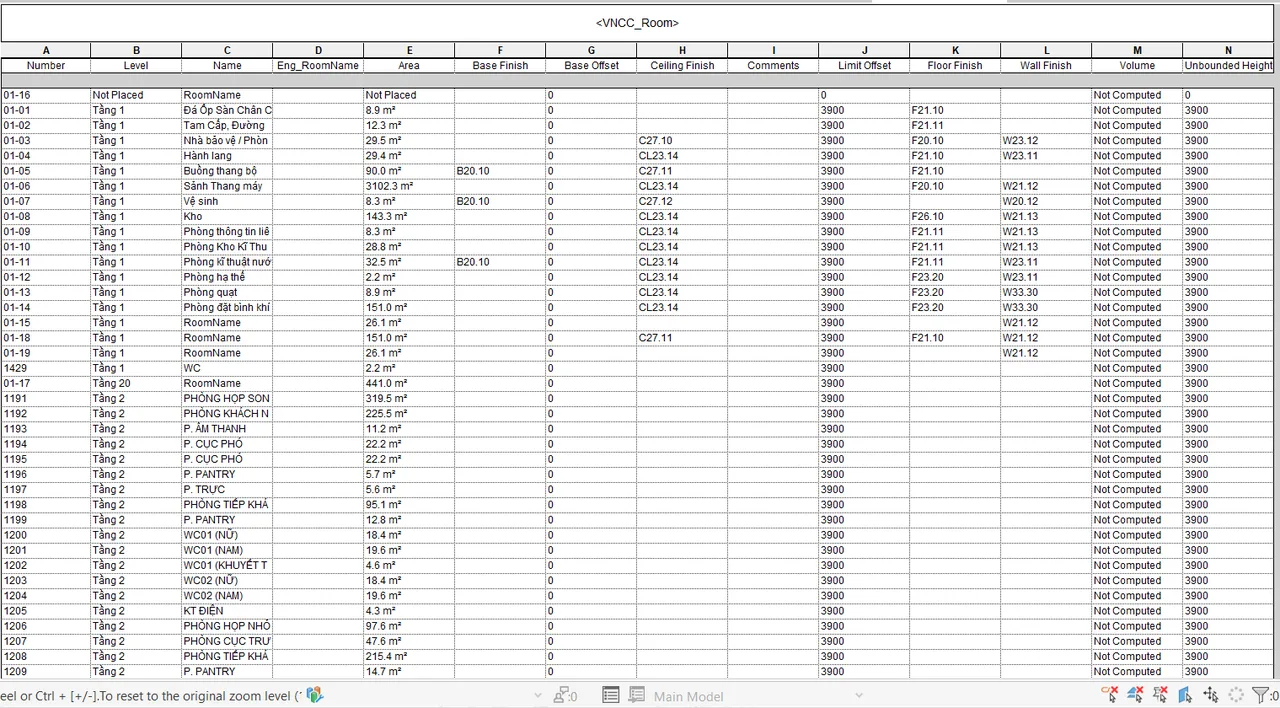Open the Design Options icon
The image size is (1280, 708).
tap(611, 696)
